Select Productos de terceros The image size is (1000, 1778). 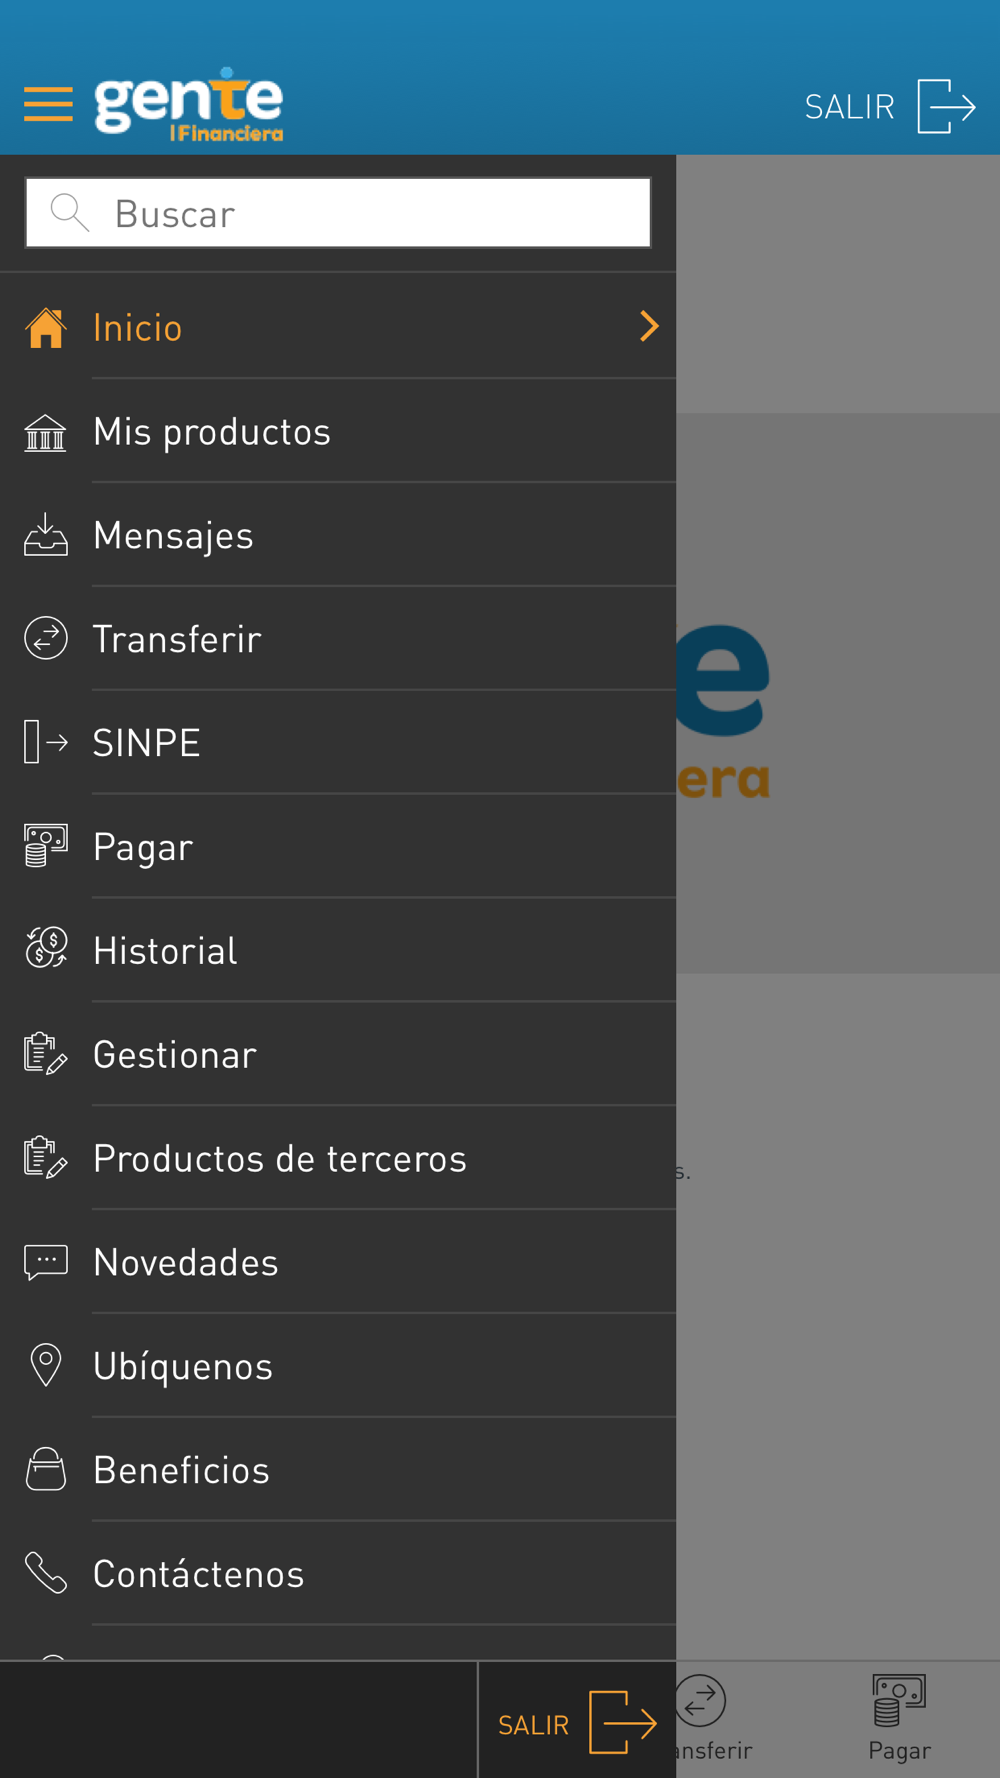point(280,1159)
